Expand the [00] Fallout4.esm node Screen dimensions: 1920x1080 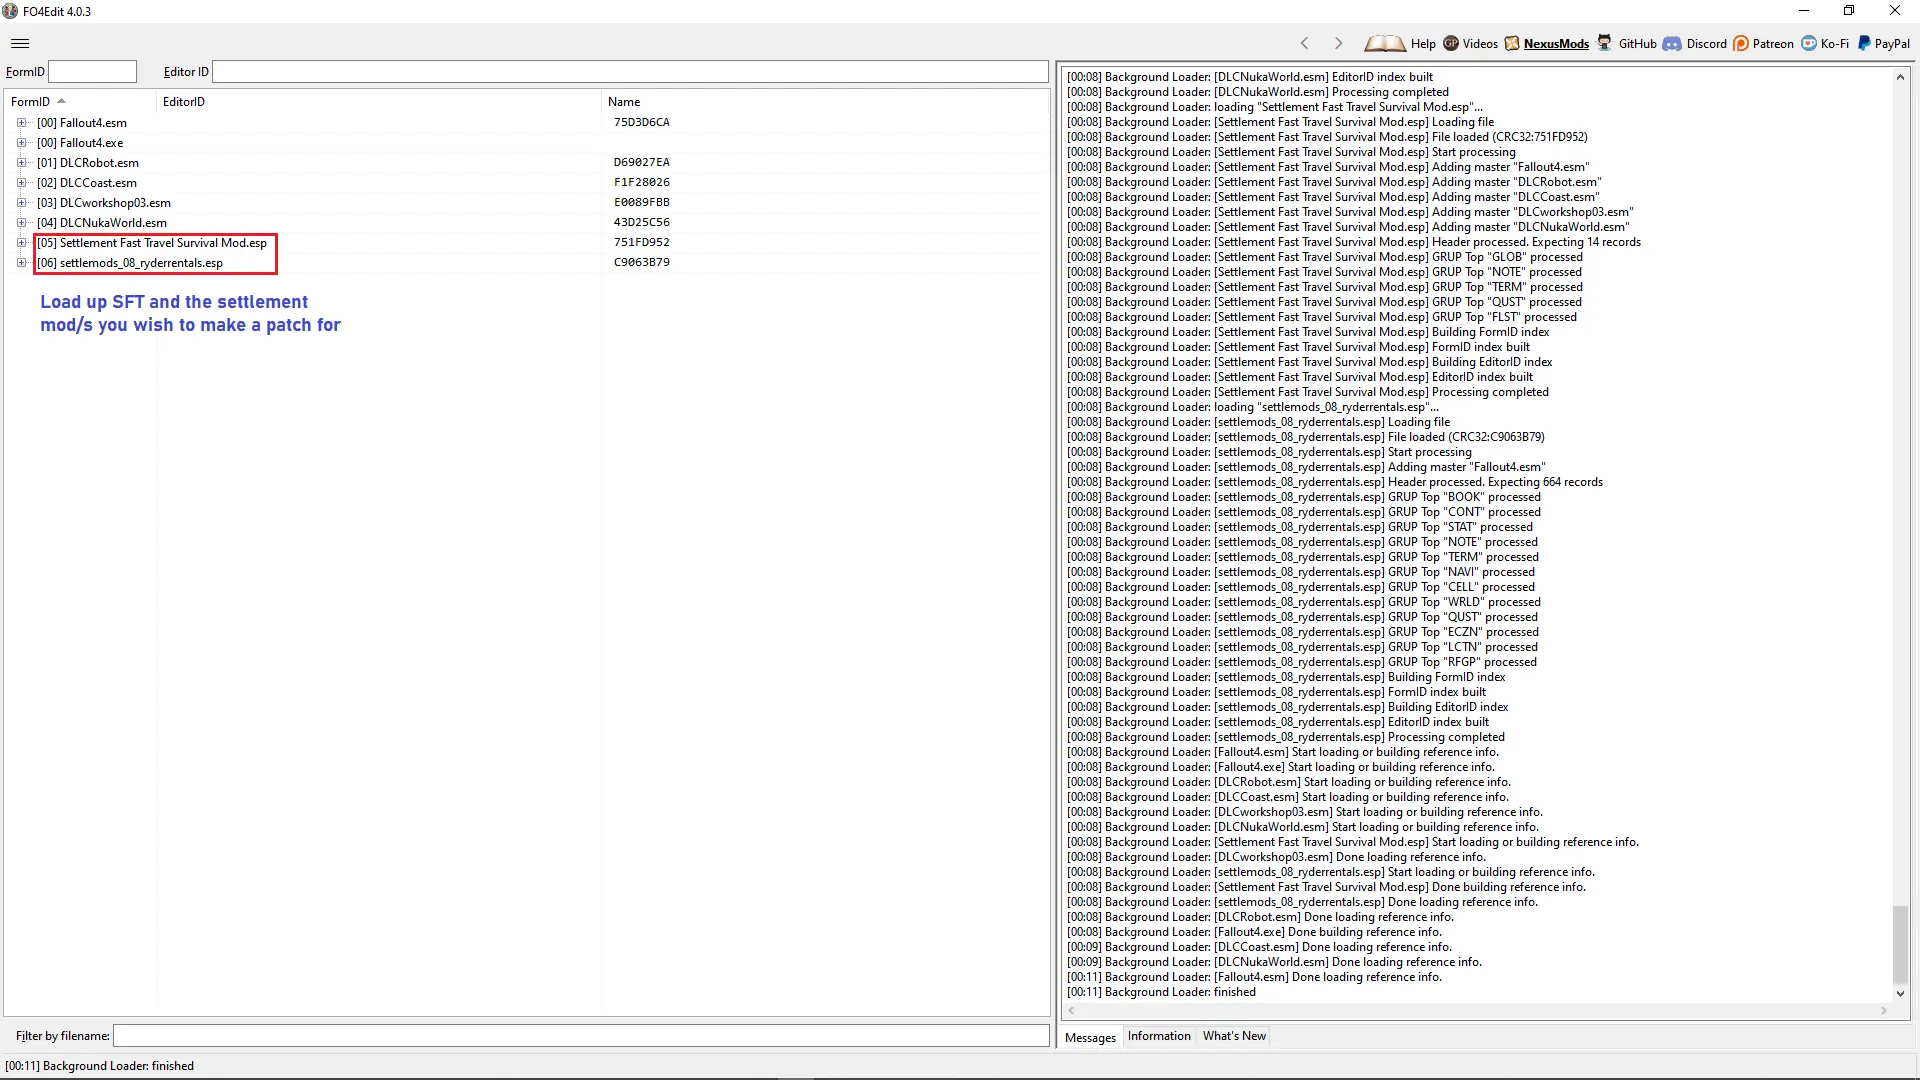click(x=21, y=123)
